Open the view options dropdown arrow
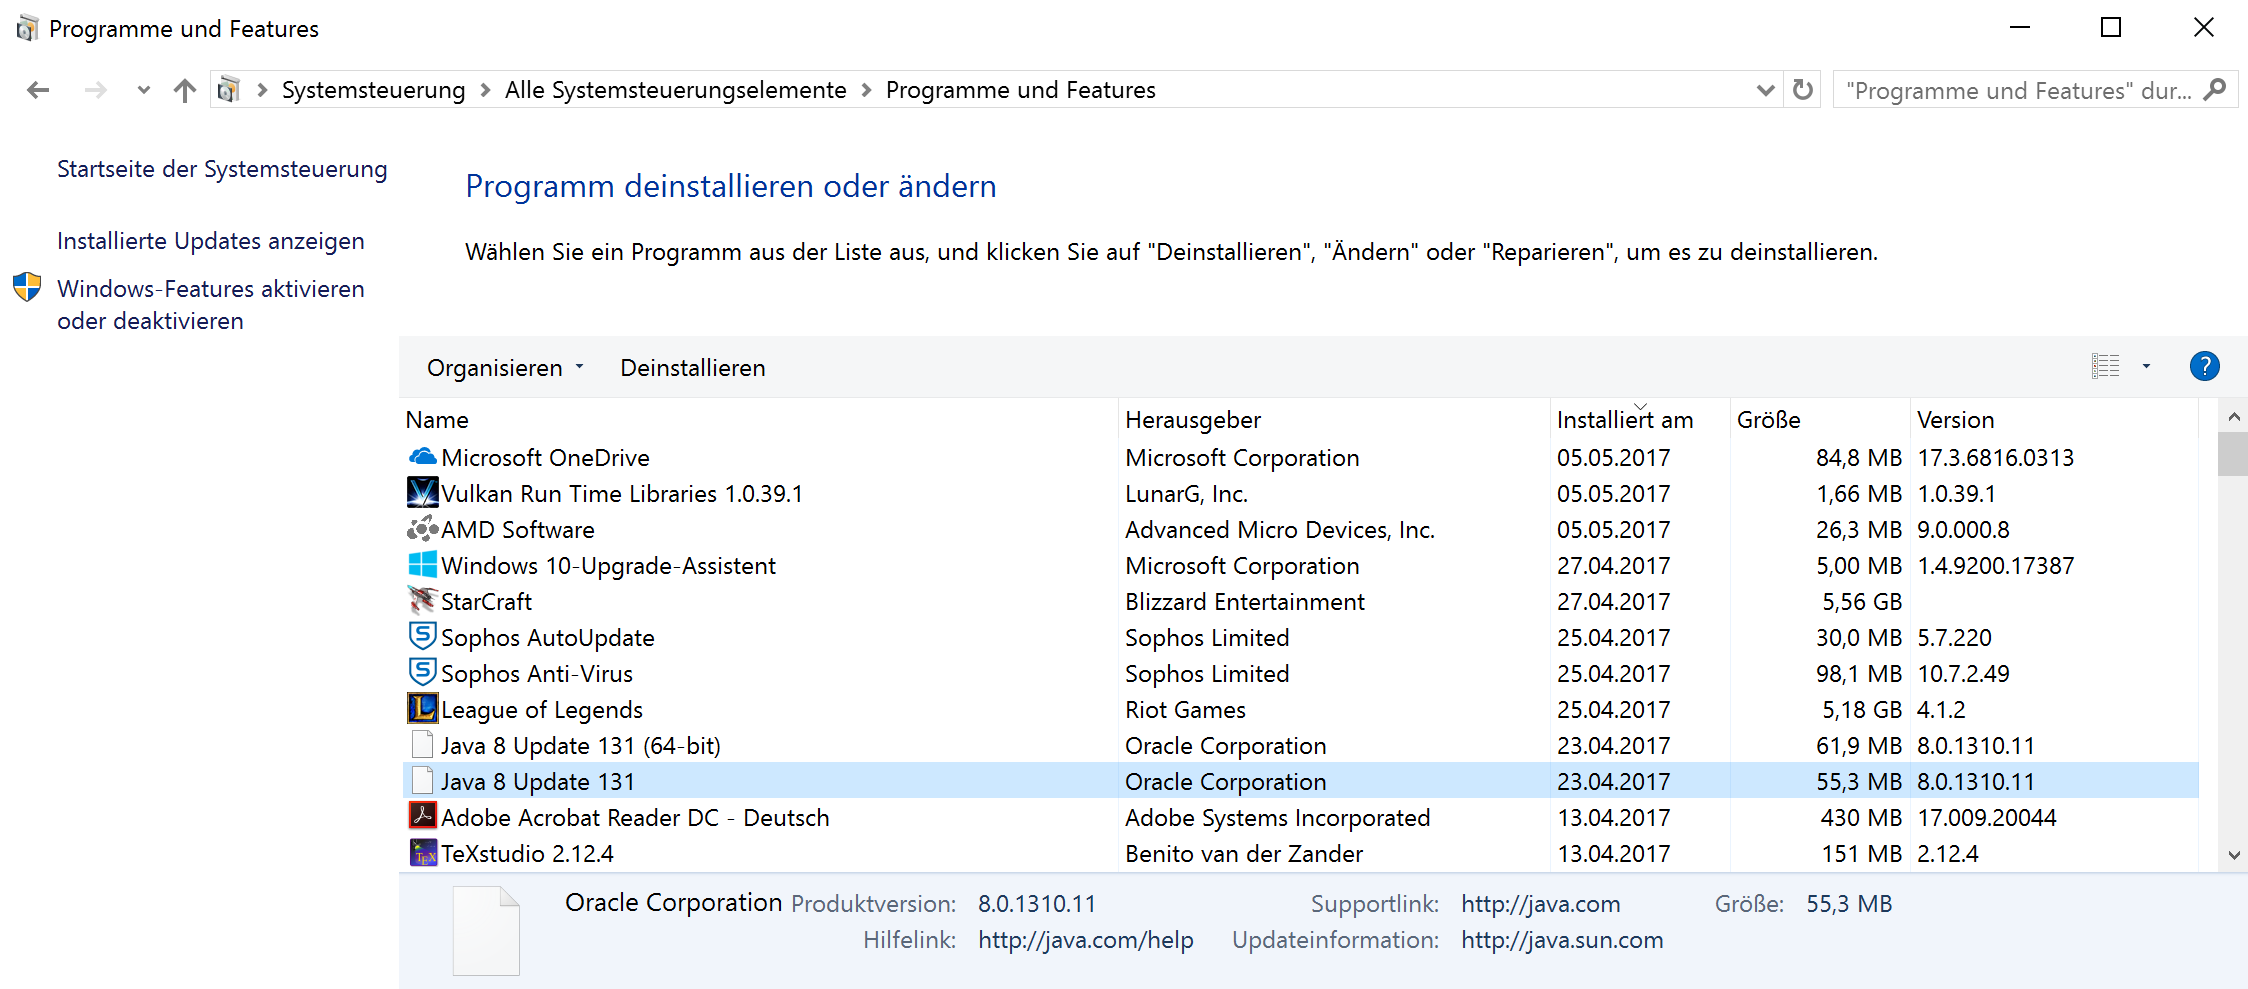 pos(2146,367)
